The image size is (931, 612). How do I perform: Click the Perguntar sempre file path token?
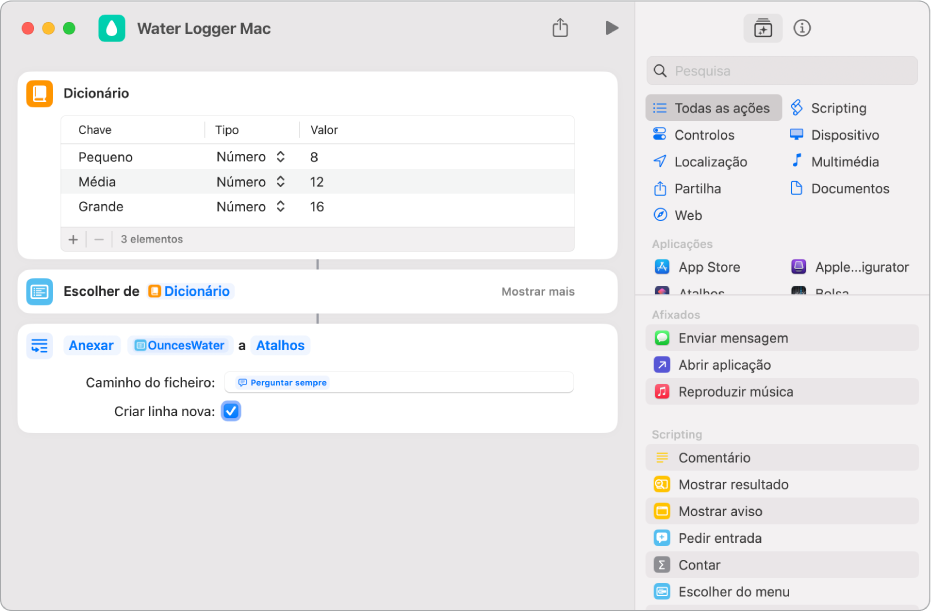(x=282, y=383)
